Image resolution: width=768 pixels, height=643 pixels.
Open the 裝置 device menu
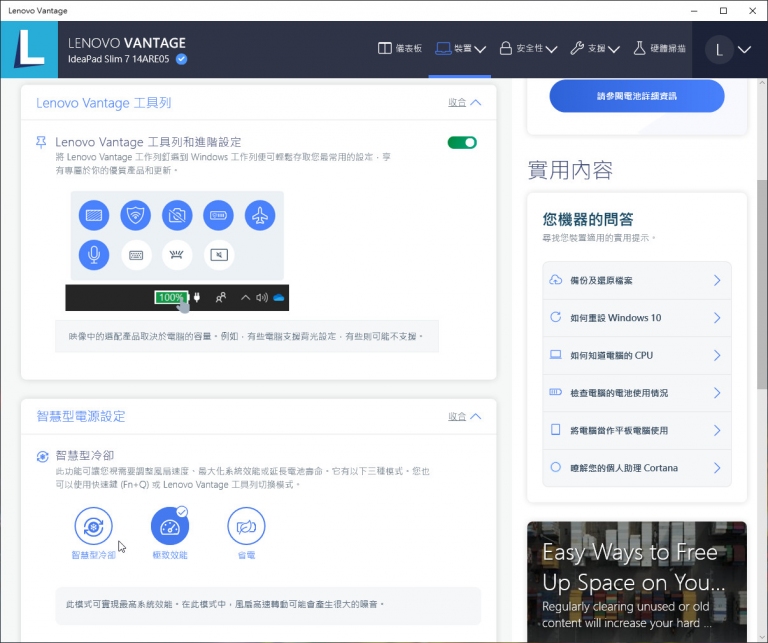coord(460,48)
